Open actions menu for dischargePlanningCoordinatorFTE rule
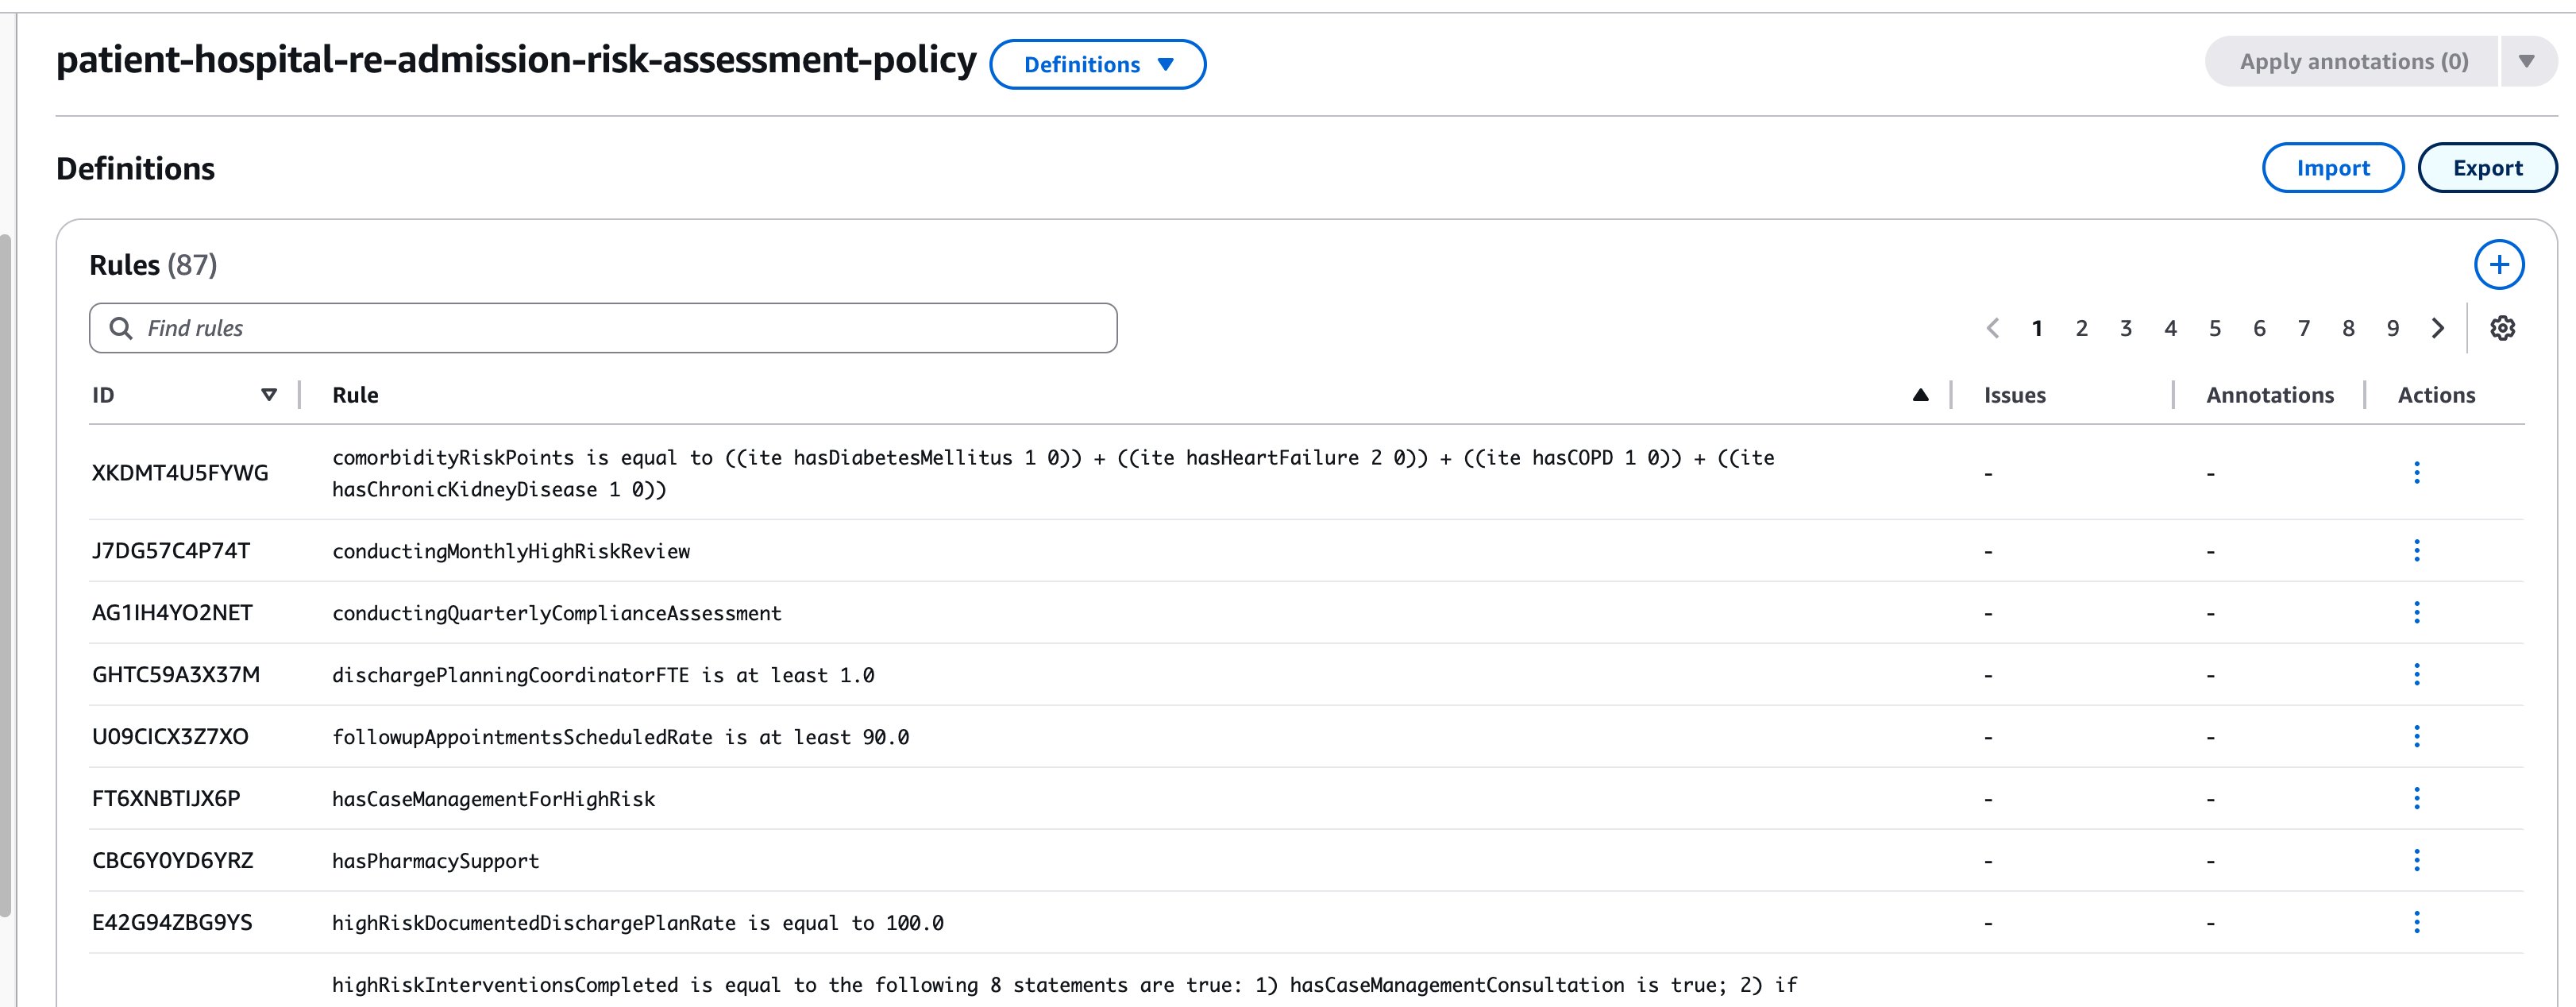The width and height of the screenshot is (2576, 1007). click(x=2416, y=675)
